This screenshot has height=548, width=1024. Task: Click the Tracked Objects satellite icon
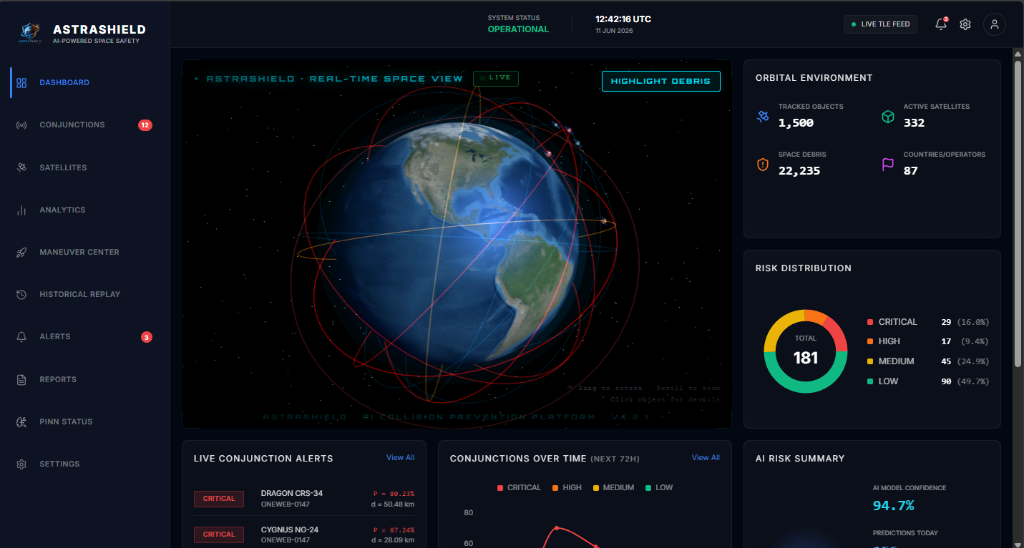pyautogui.click(x=763, y=117)
